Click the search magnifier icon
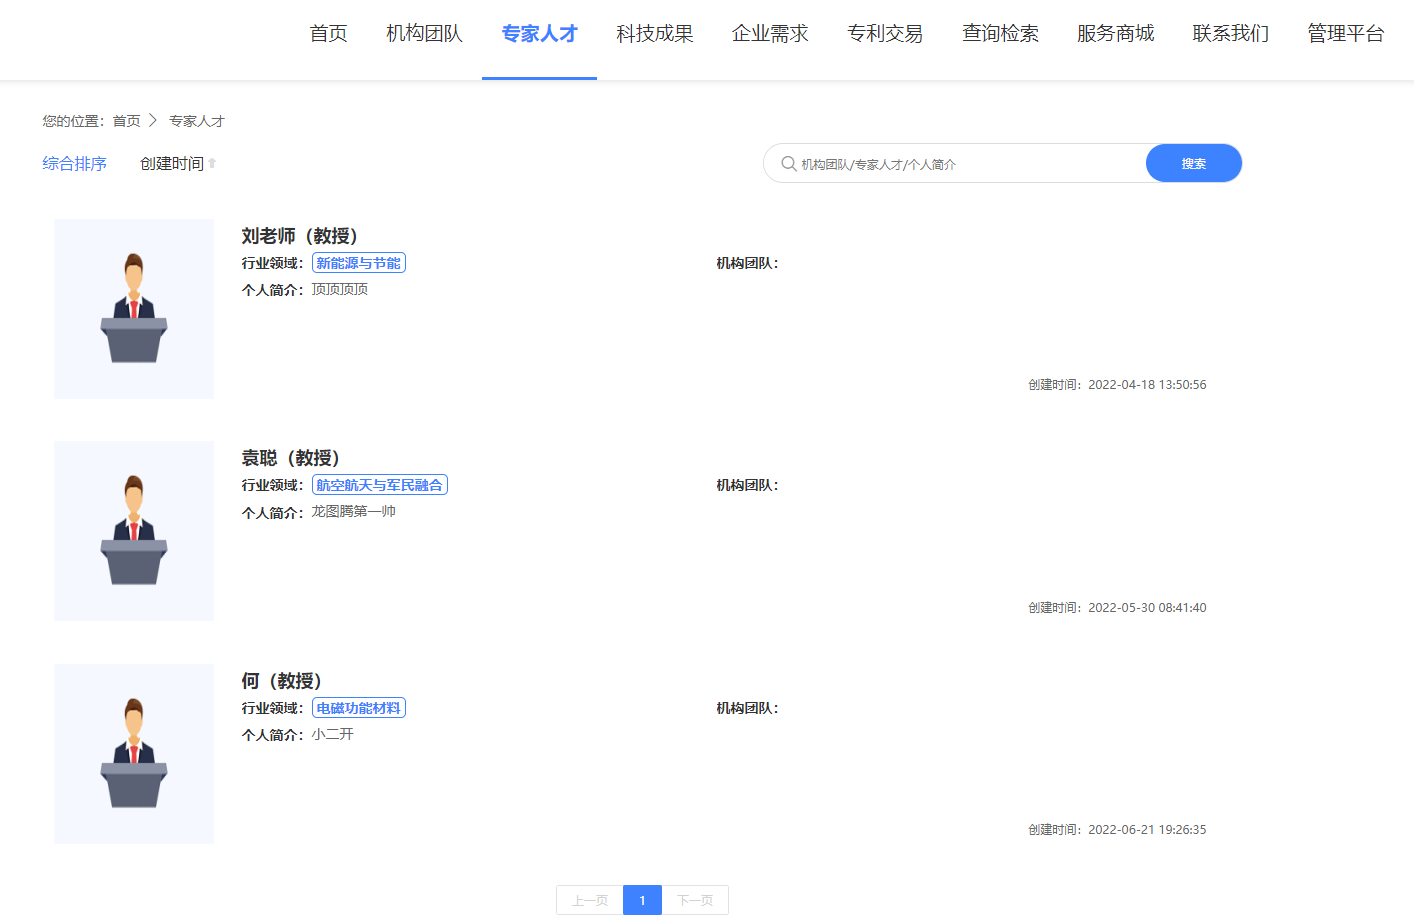The height and width of the screenshot is (921, 1414). pos(788,164)
